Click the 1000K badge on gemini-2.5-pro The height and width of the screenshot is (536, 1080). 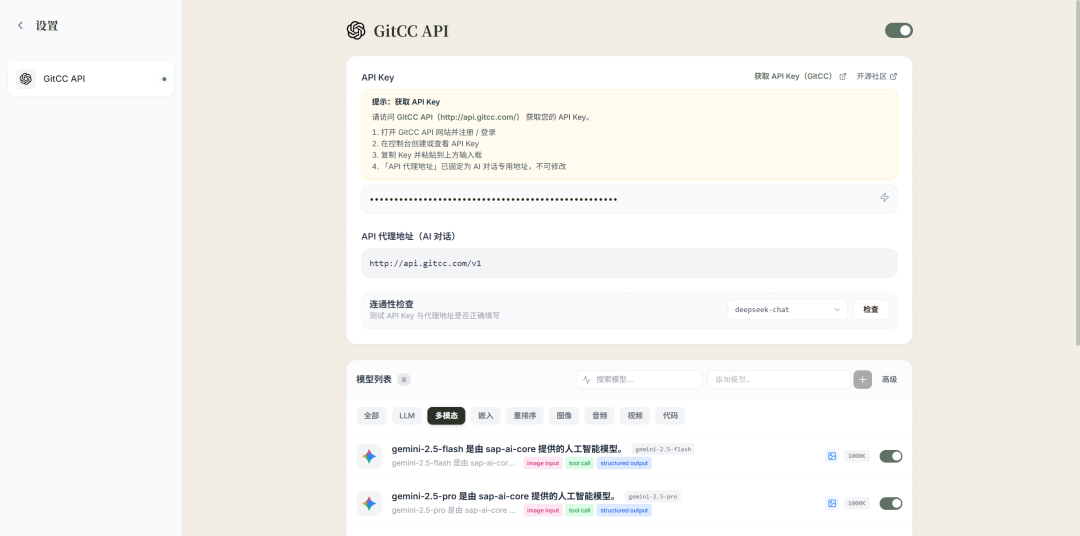click(857, 504)
